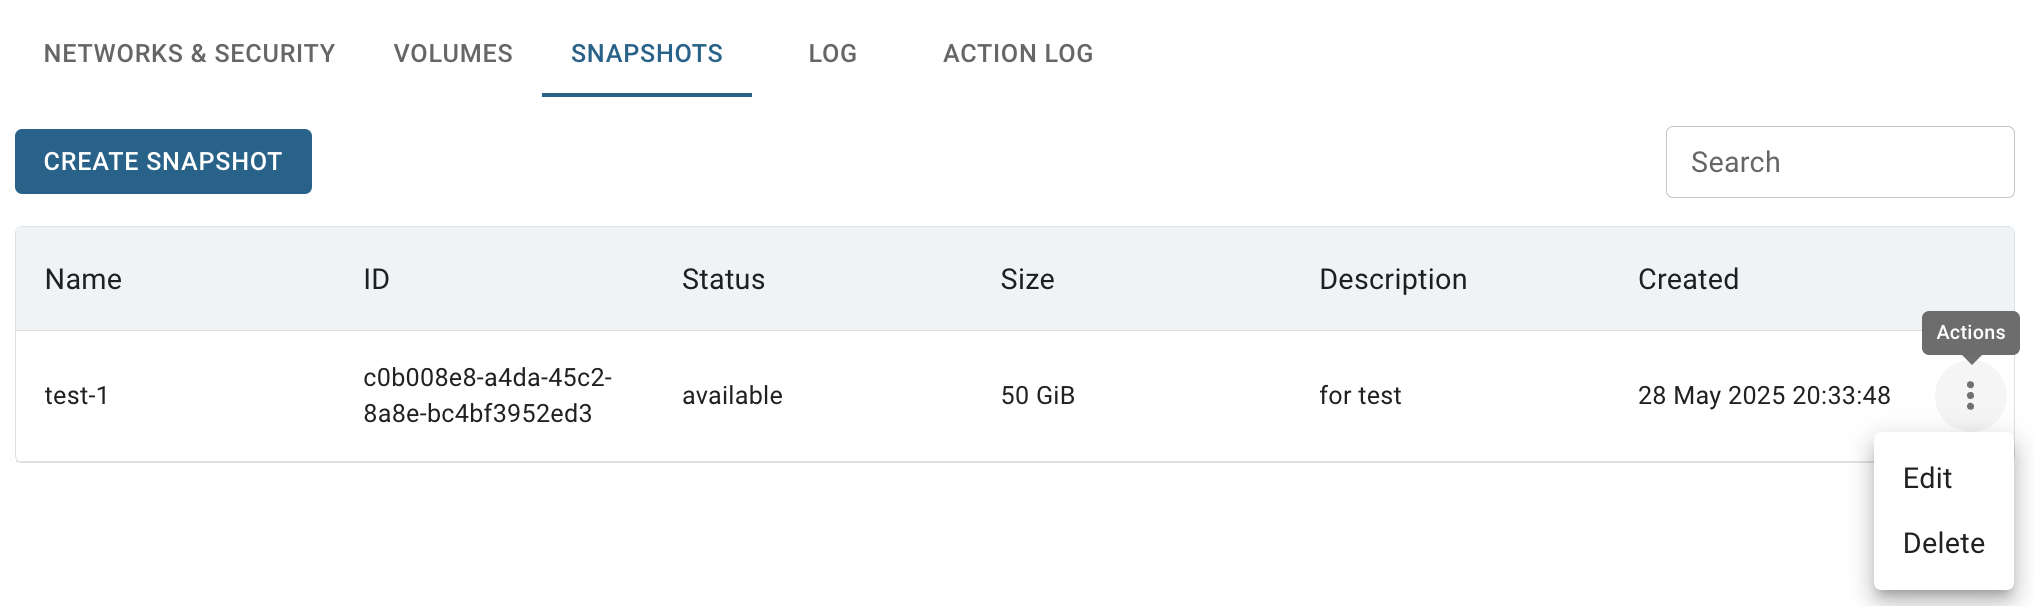This screenshot has width=2034, height=606.
Task: Switch to the Networks & Security tab
Action: point(189,53)
